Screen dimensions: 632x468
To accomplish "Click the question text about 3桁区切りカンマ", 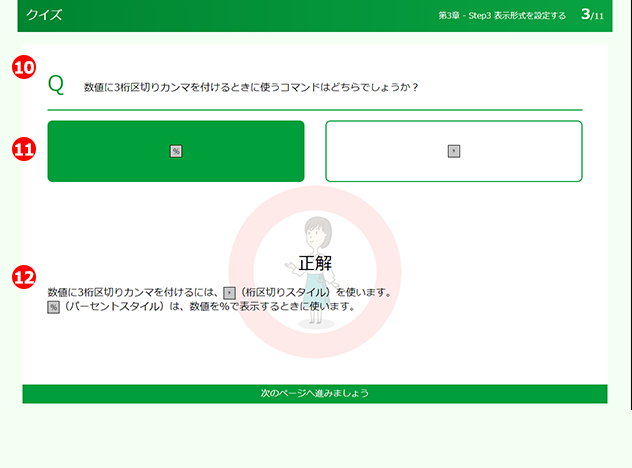I will (251, 87).
